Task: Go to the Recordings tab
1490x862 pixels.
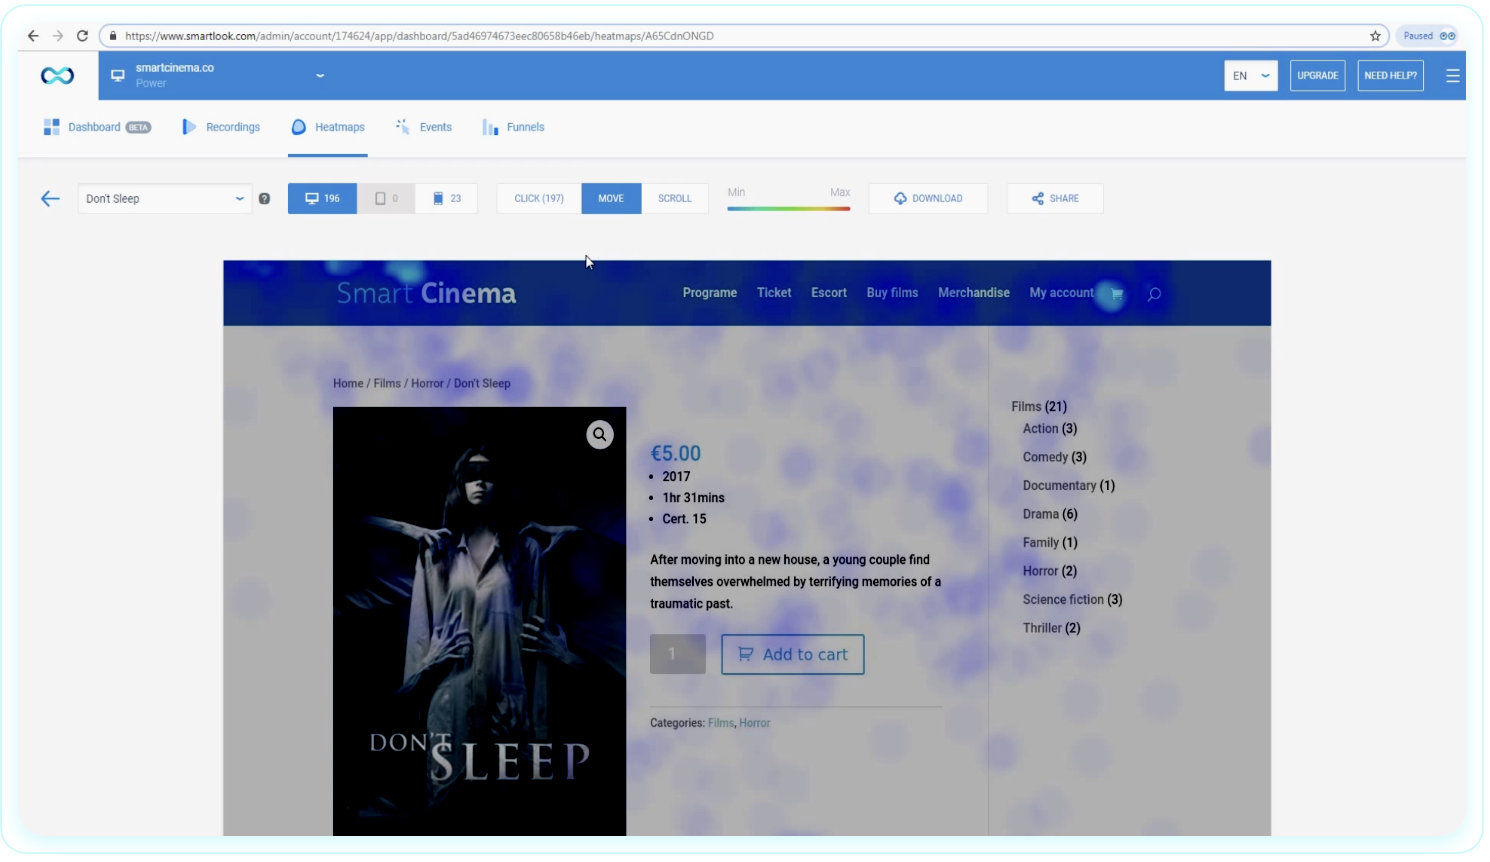Action: tap(221, 128)
